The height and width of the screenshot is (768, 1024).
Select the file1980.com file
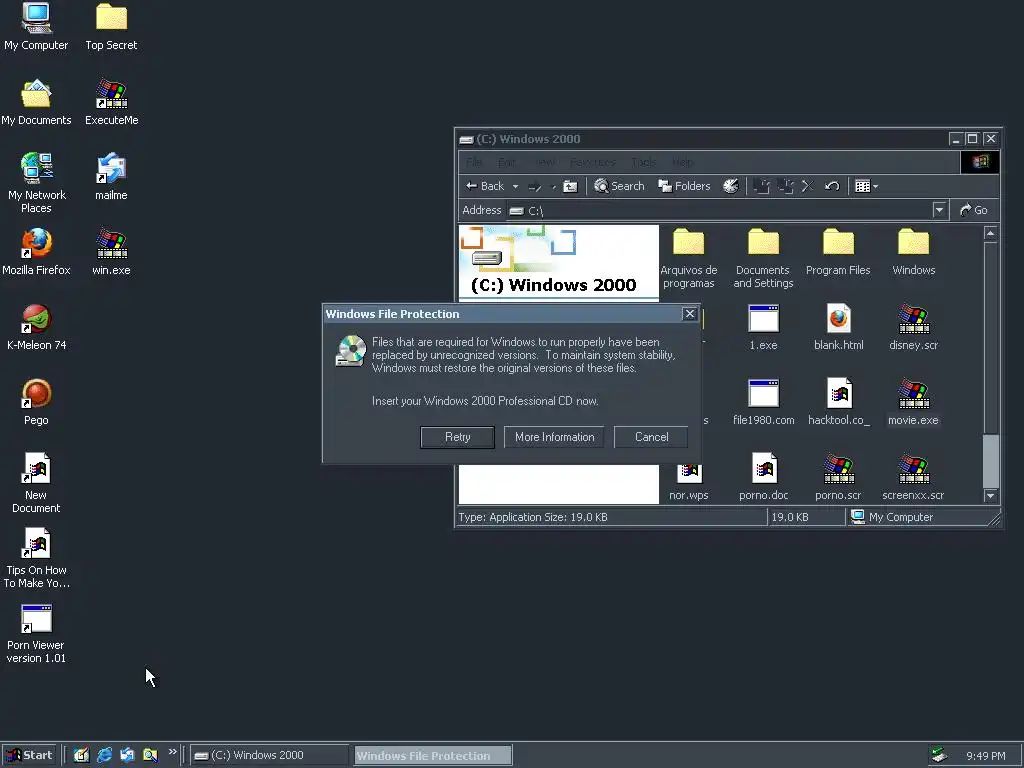(x=763, y=402)
